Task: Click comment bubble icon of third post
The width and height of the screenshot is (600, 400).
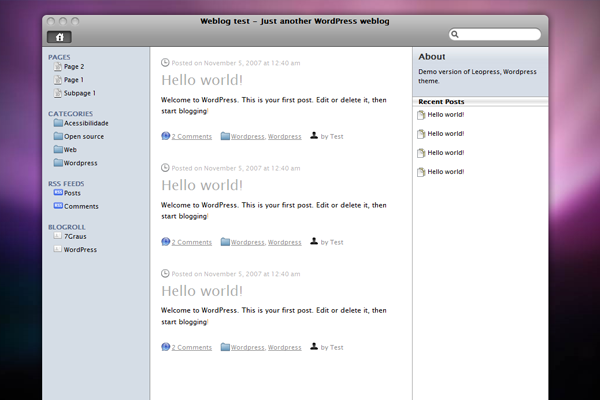Action: click(x=165, y=347)
